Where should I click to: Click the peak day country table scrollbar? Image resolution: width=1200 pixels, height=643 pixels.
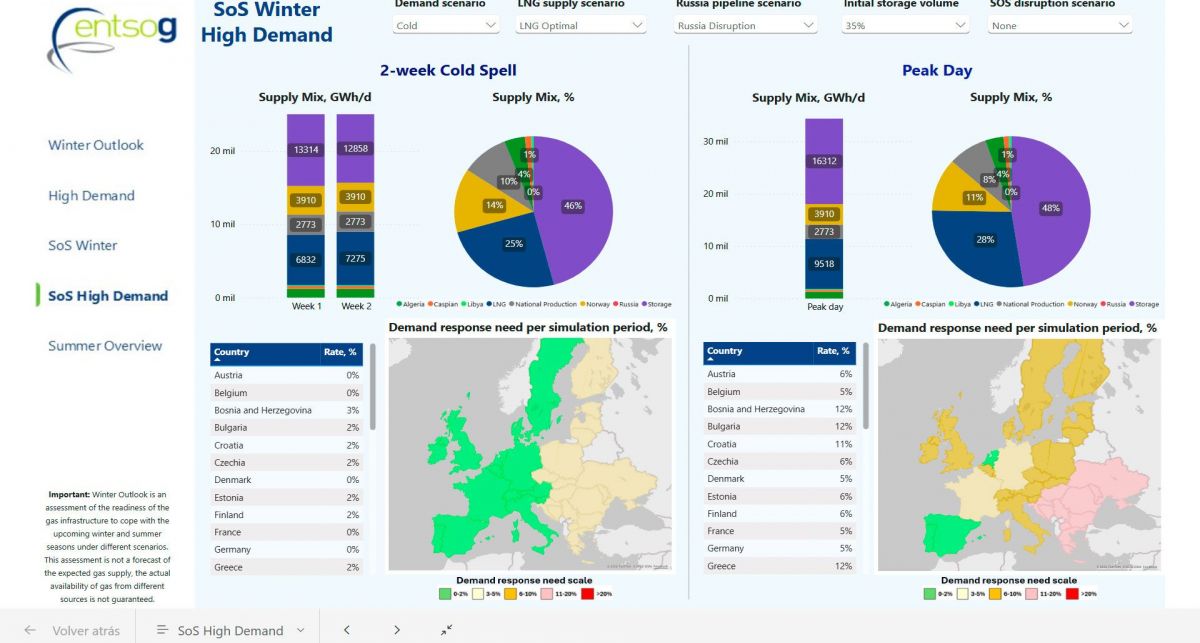click(x=866, y=387)
